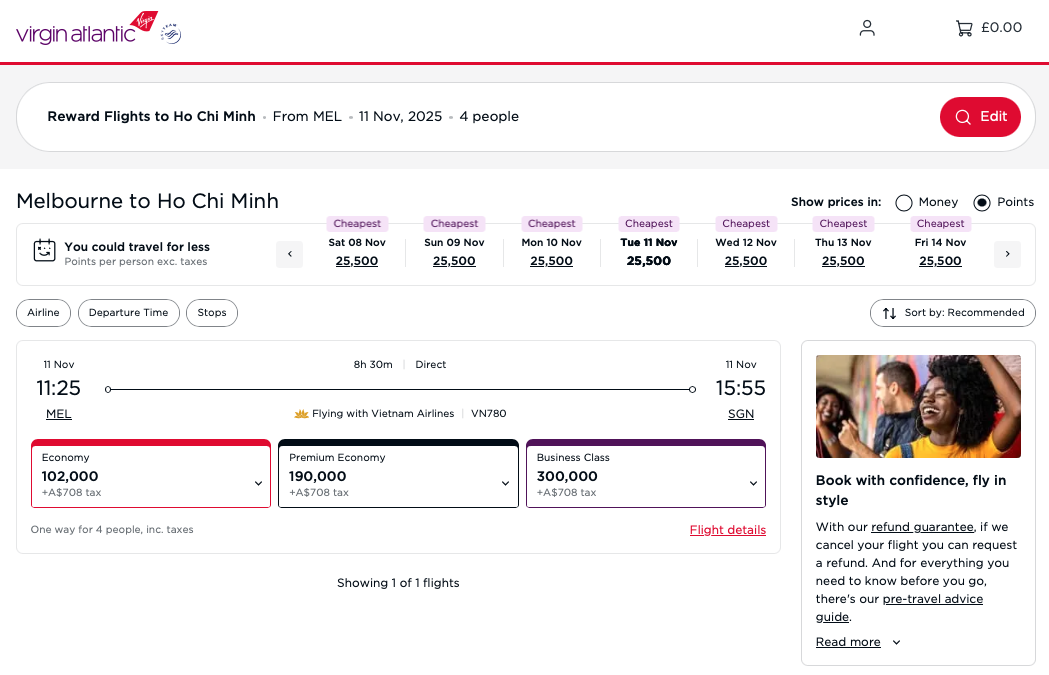Expand the Business Class 300,000 fare
1049x675 pixels.
(646, 474)
